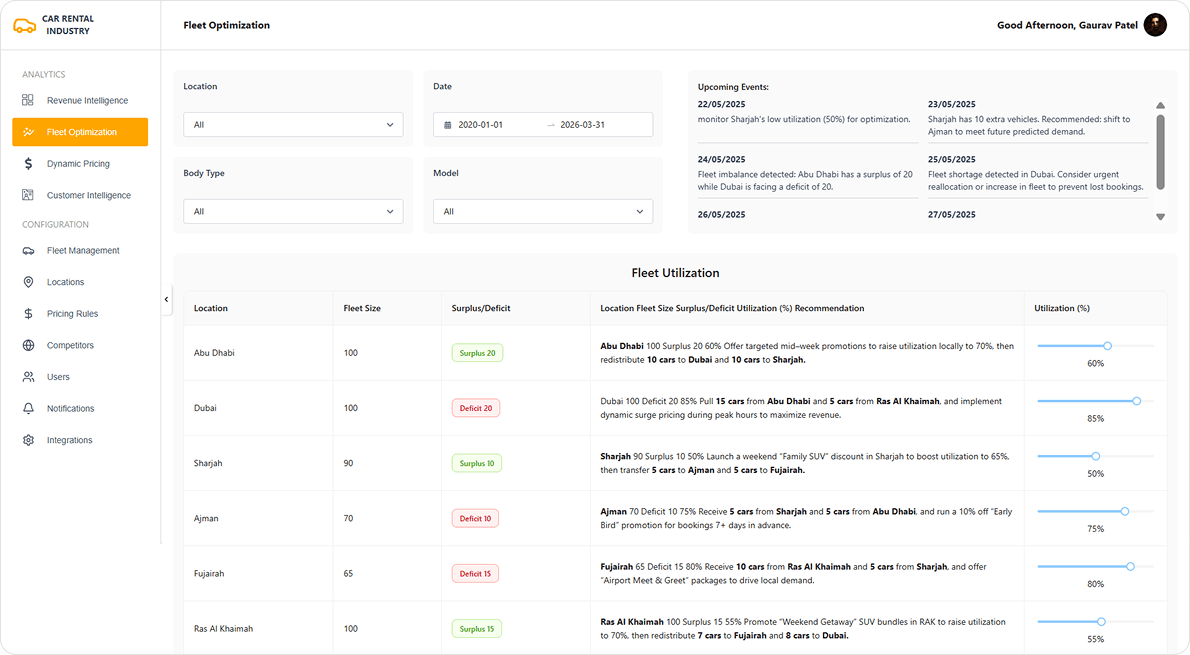The height and width of the screenshot is (655, 1190).
Task: Go to the Pricing Rules menu item
Action: click(72, 314)
